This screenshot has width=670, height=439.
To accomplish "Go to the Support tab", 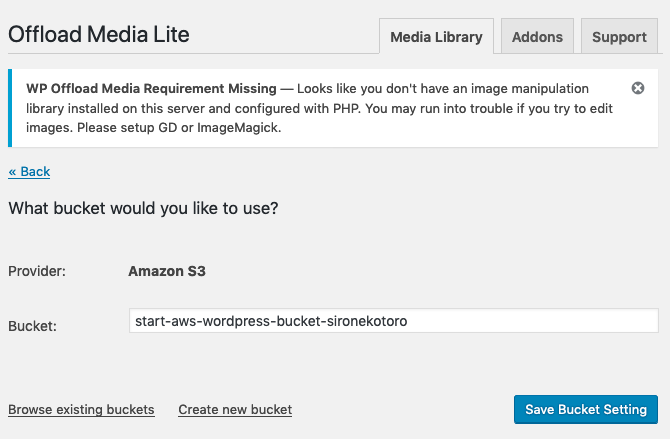I will pyautogui.click(x=619, y=37).
